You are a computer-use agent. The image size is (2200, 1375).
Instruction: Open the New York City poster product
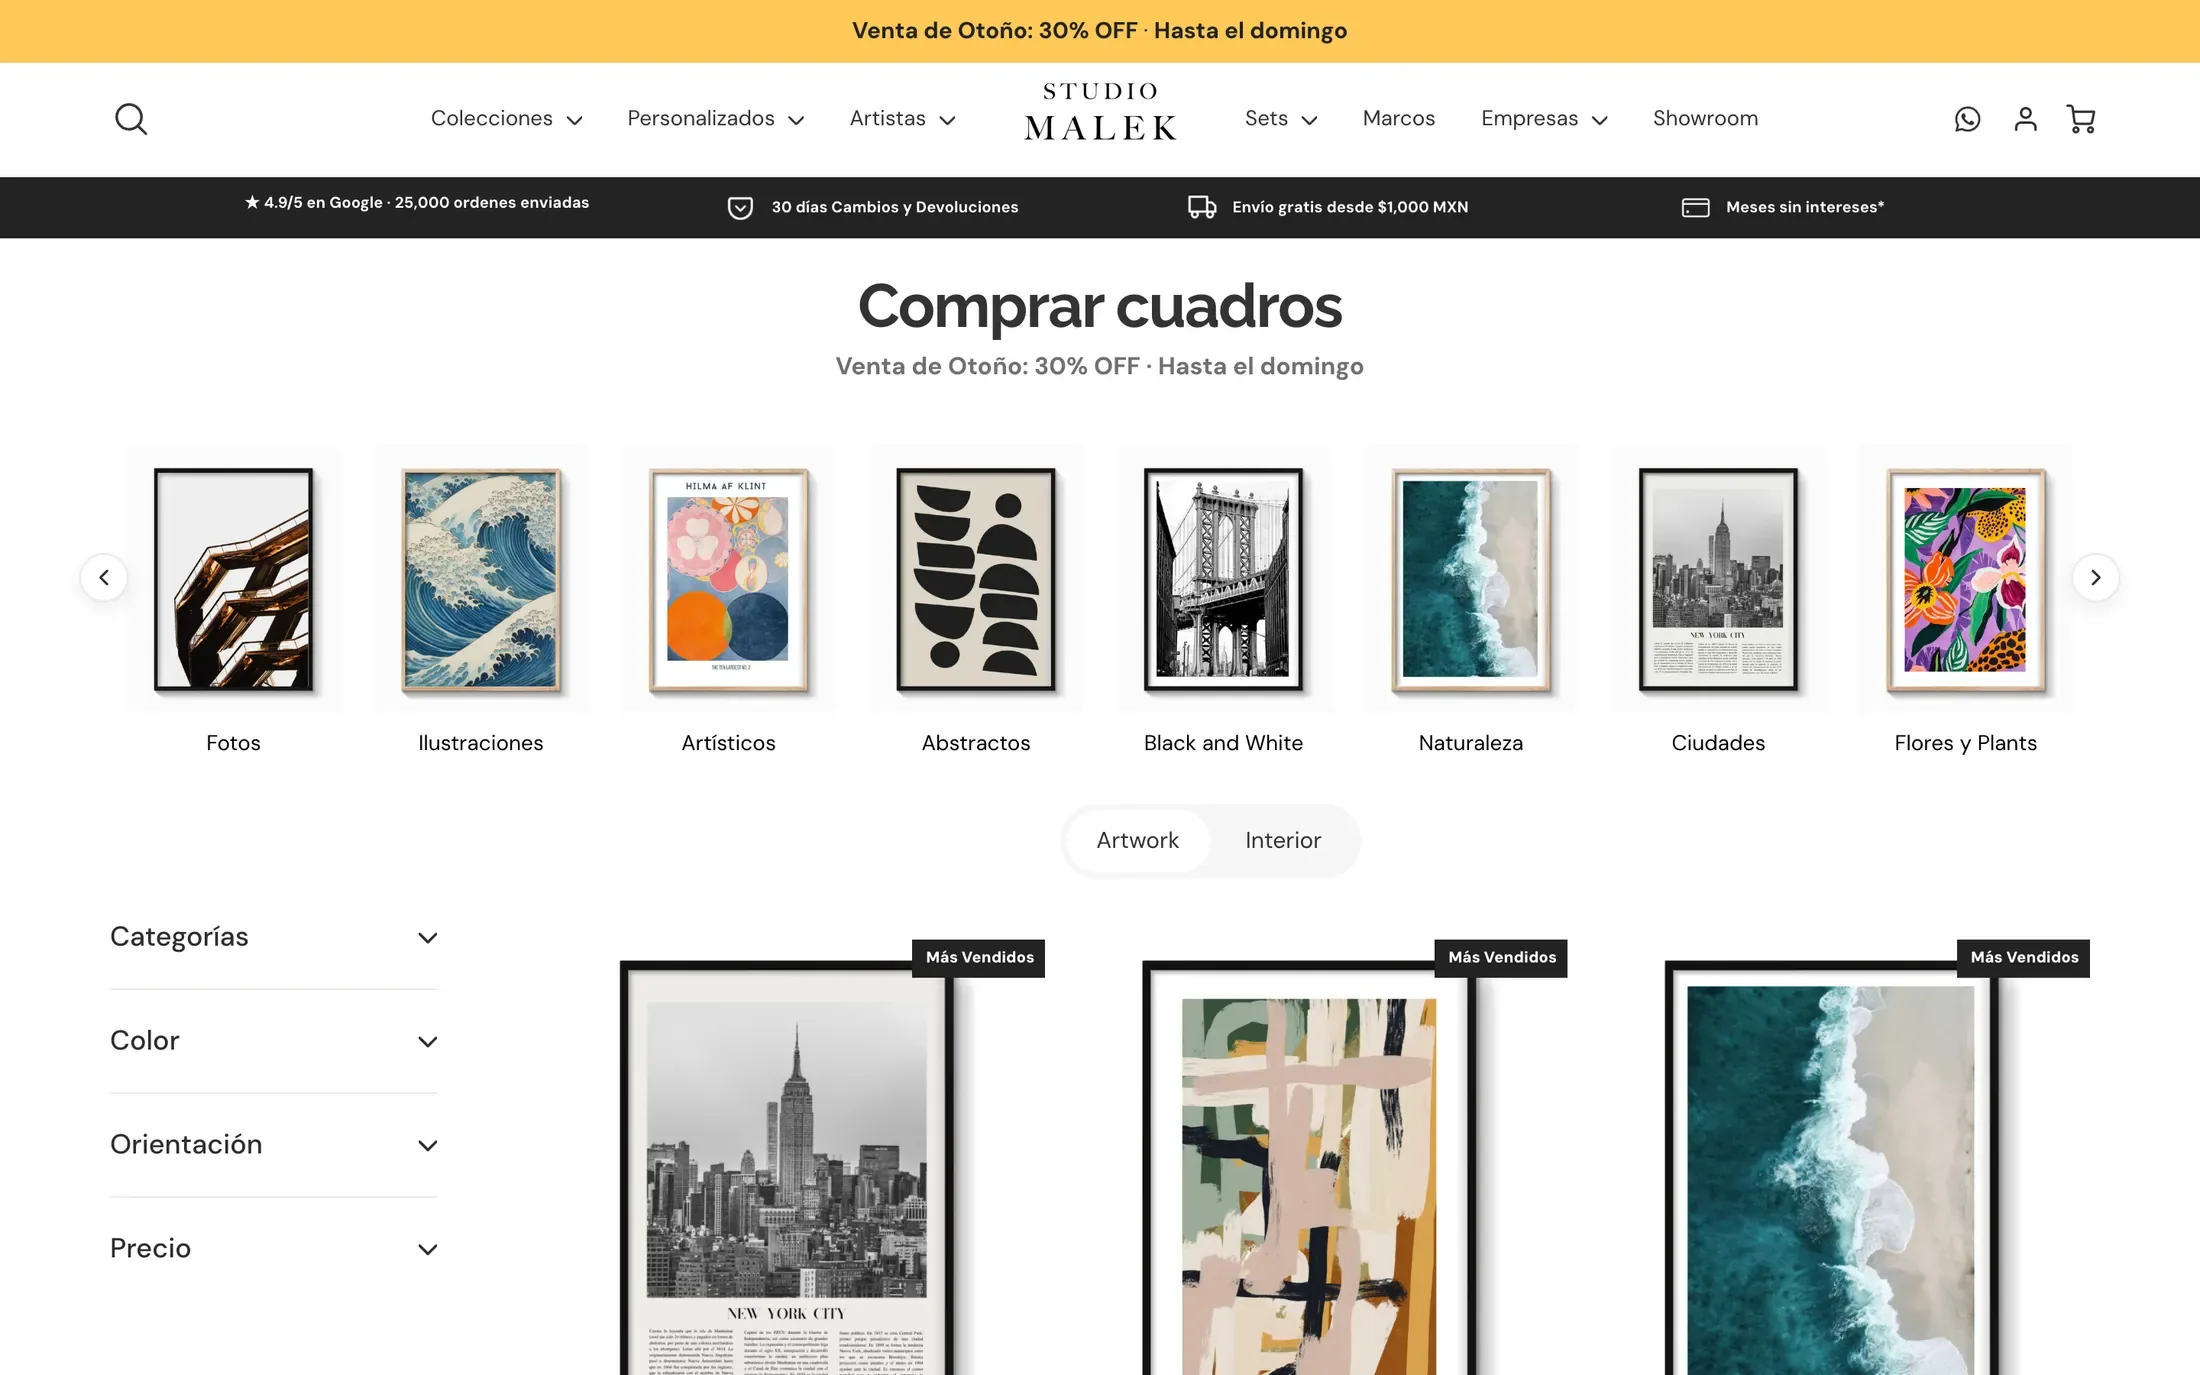tap(787, 1167)
